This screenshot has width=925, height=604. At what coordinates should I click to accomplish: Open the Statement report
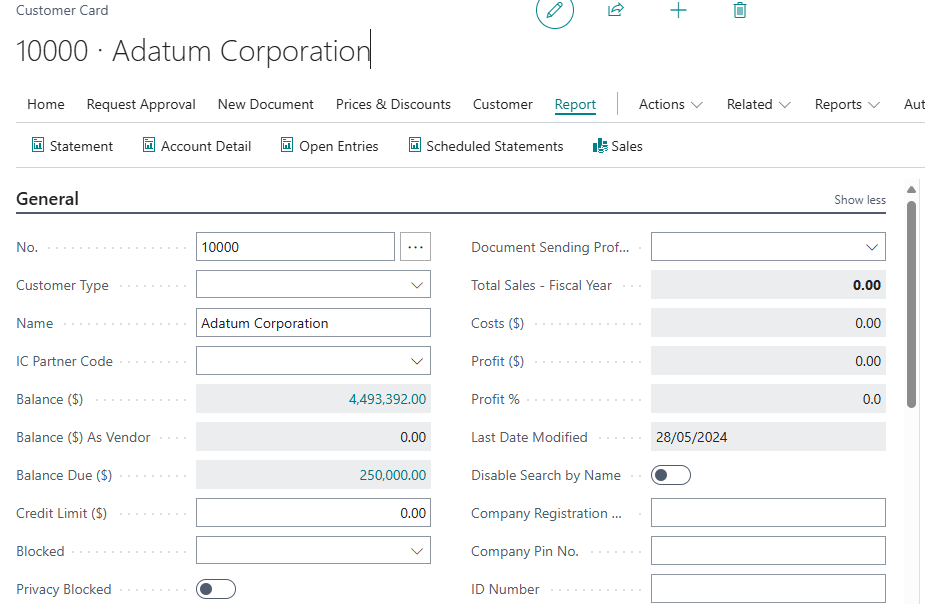pyautogui.click(x=72, y=146)
